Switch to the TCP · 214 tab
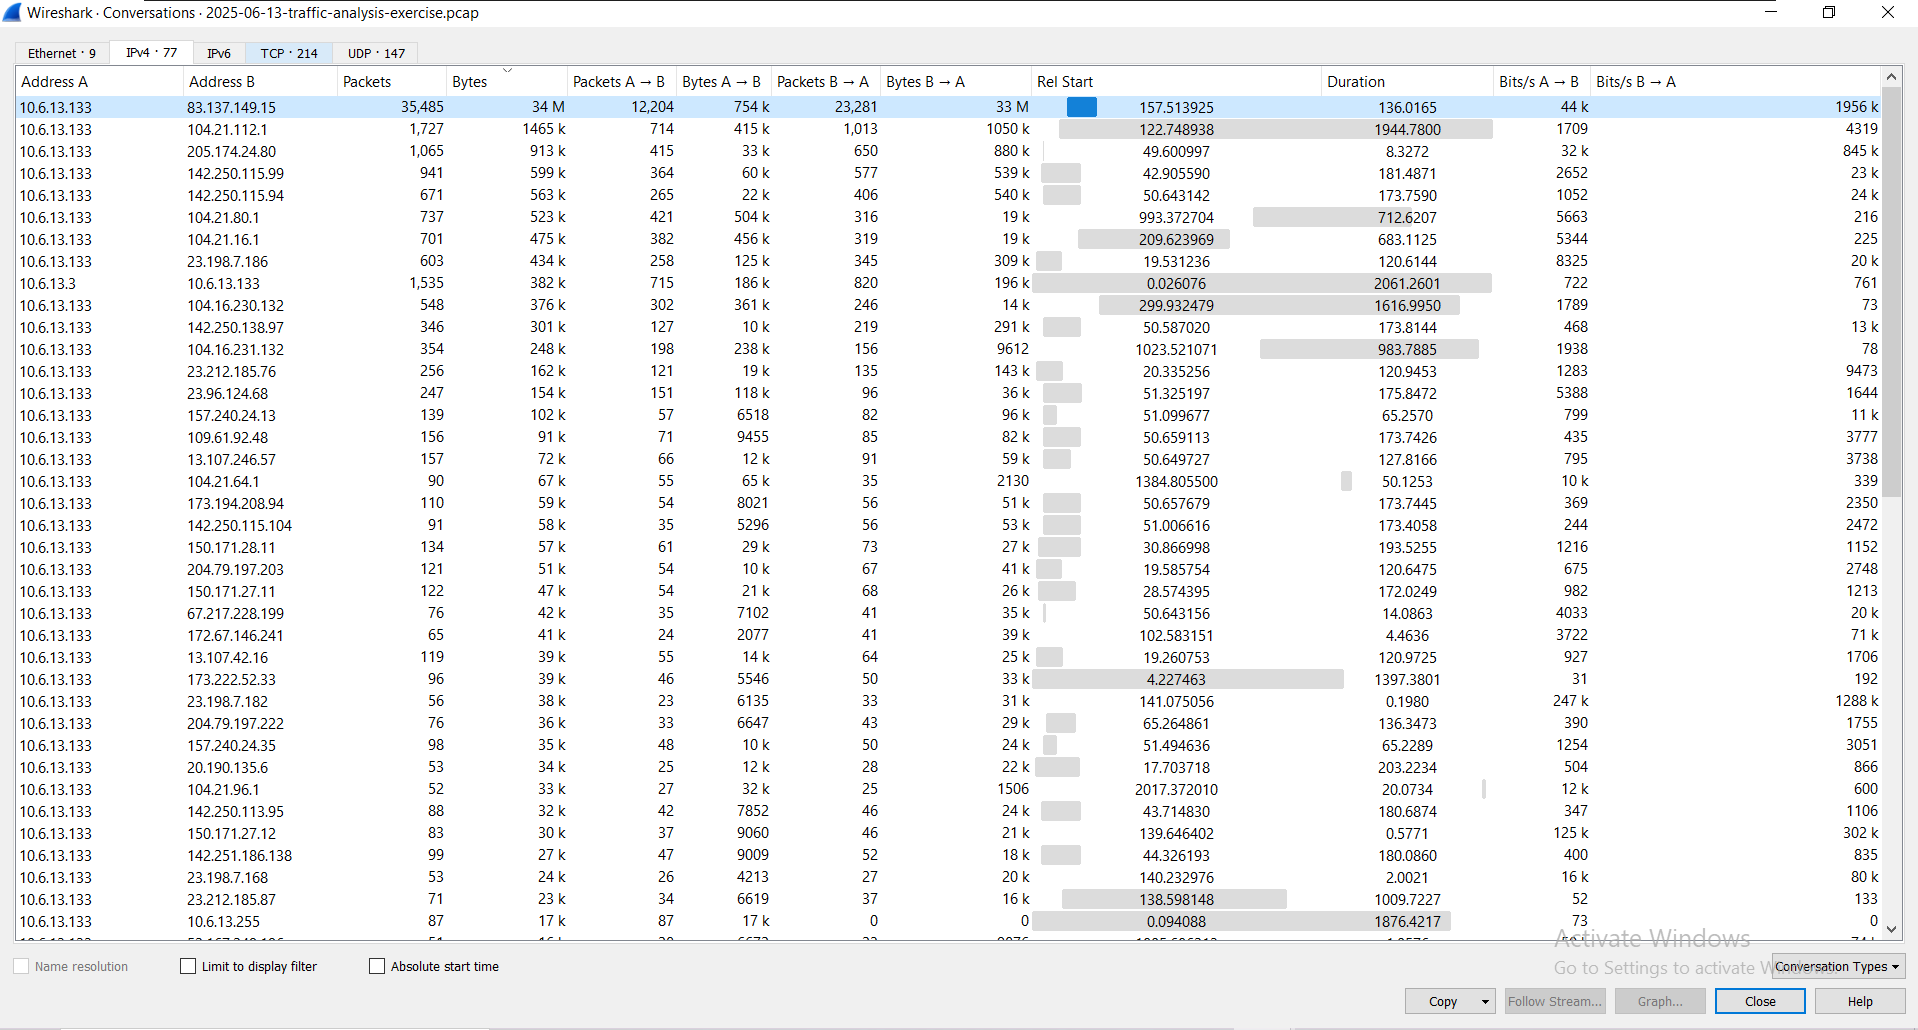The width and height of the screenshot is (1918, 1030). [289, 53]
